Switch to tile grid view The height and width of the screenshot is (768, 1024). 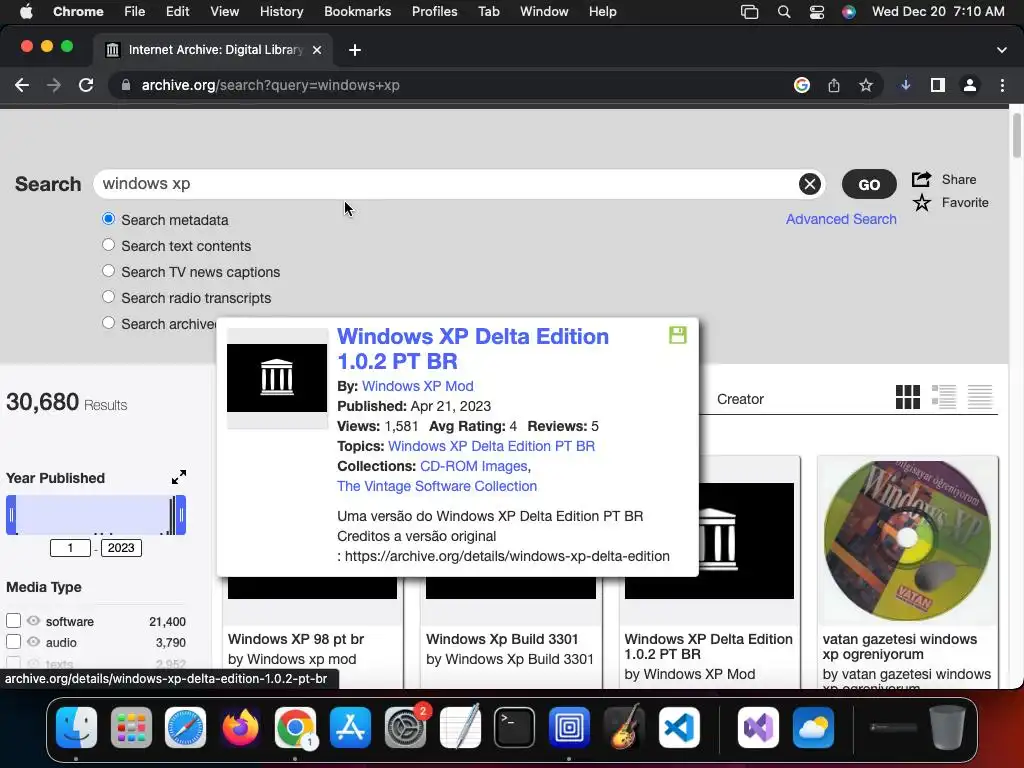(x=907, y=396)
